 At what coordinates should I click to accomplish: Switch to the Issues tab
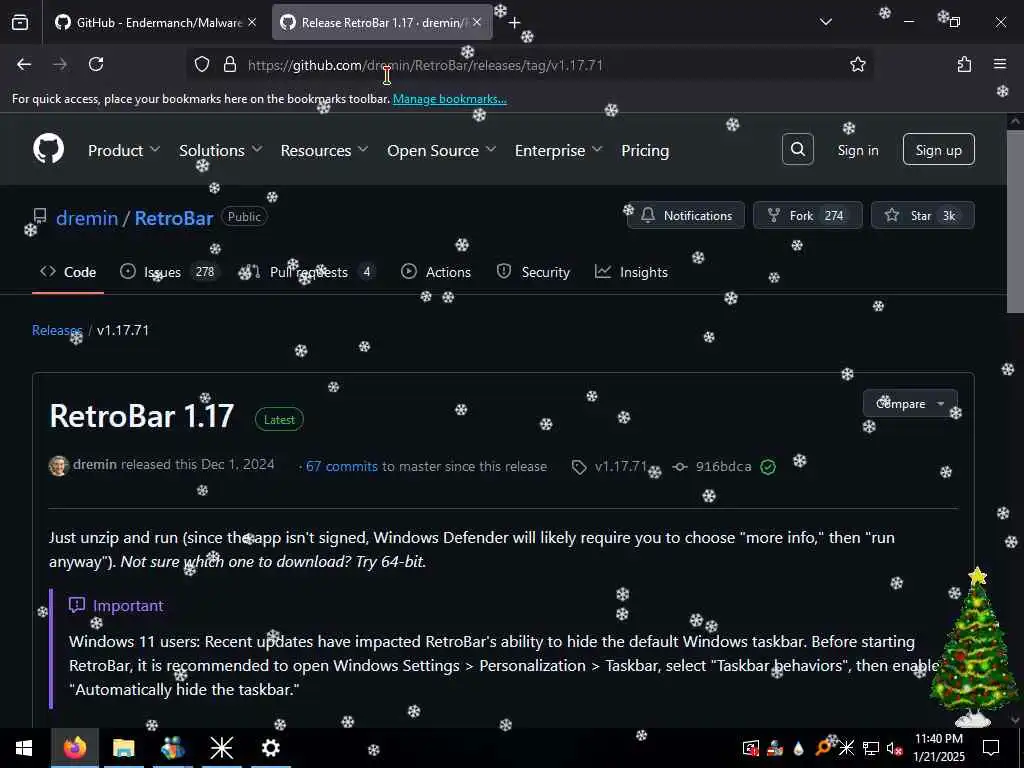tap(170, 272)
